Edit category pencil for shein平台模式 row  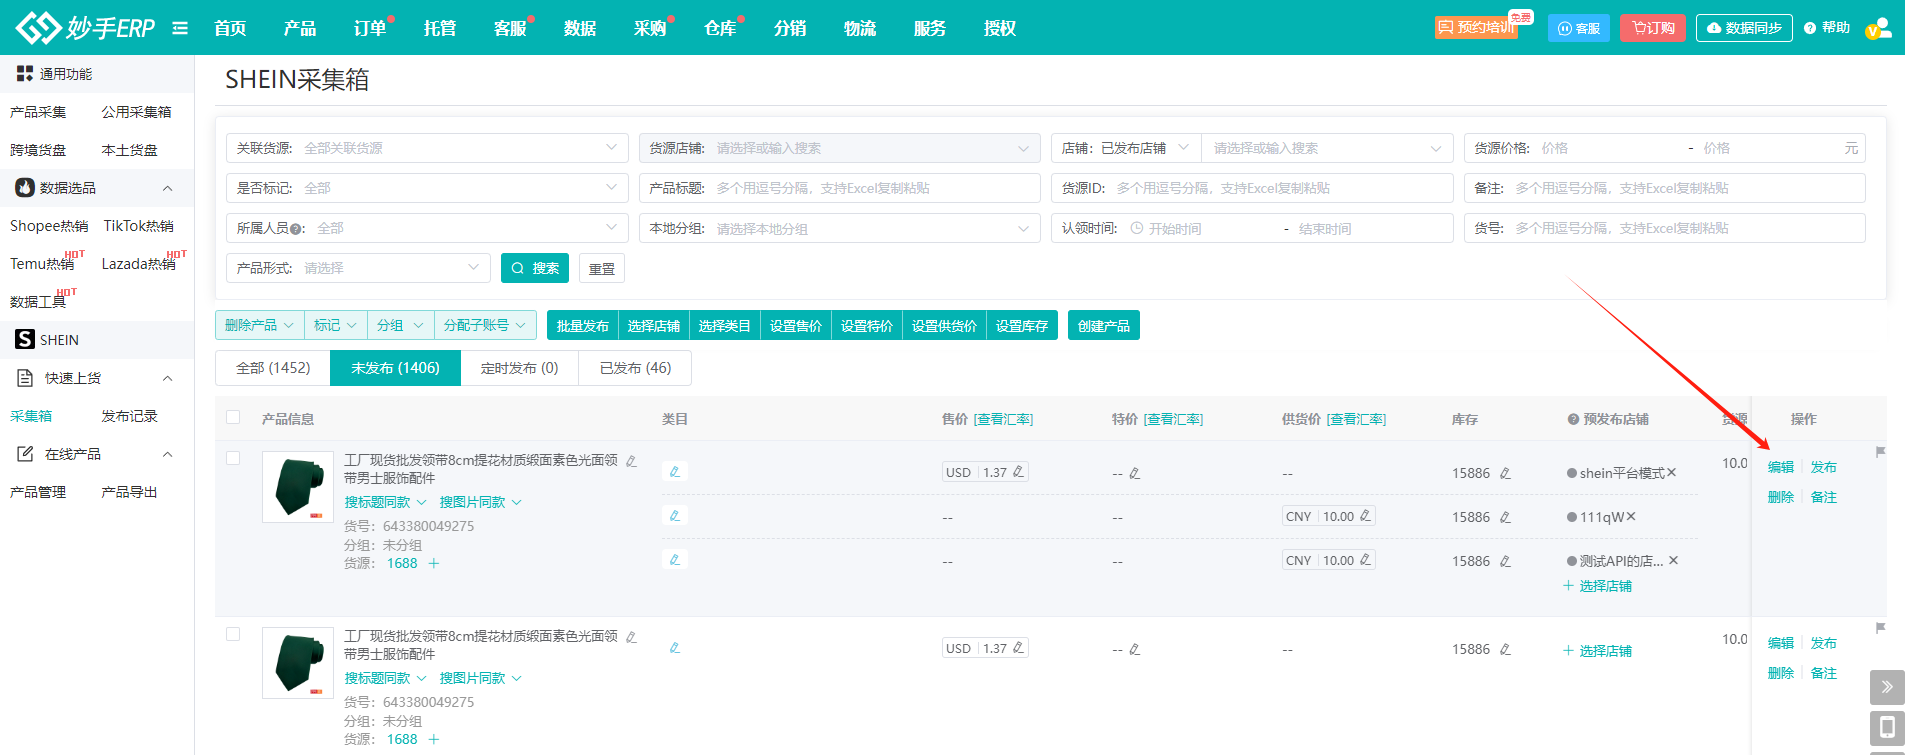pos(675,472)
